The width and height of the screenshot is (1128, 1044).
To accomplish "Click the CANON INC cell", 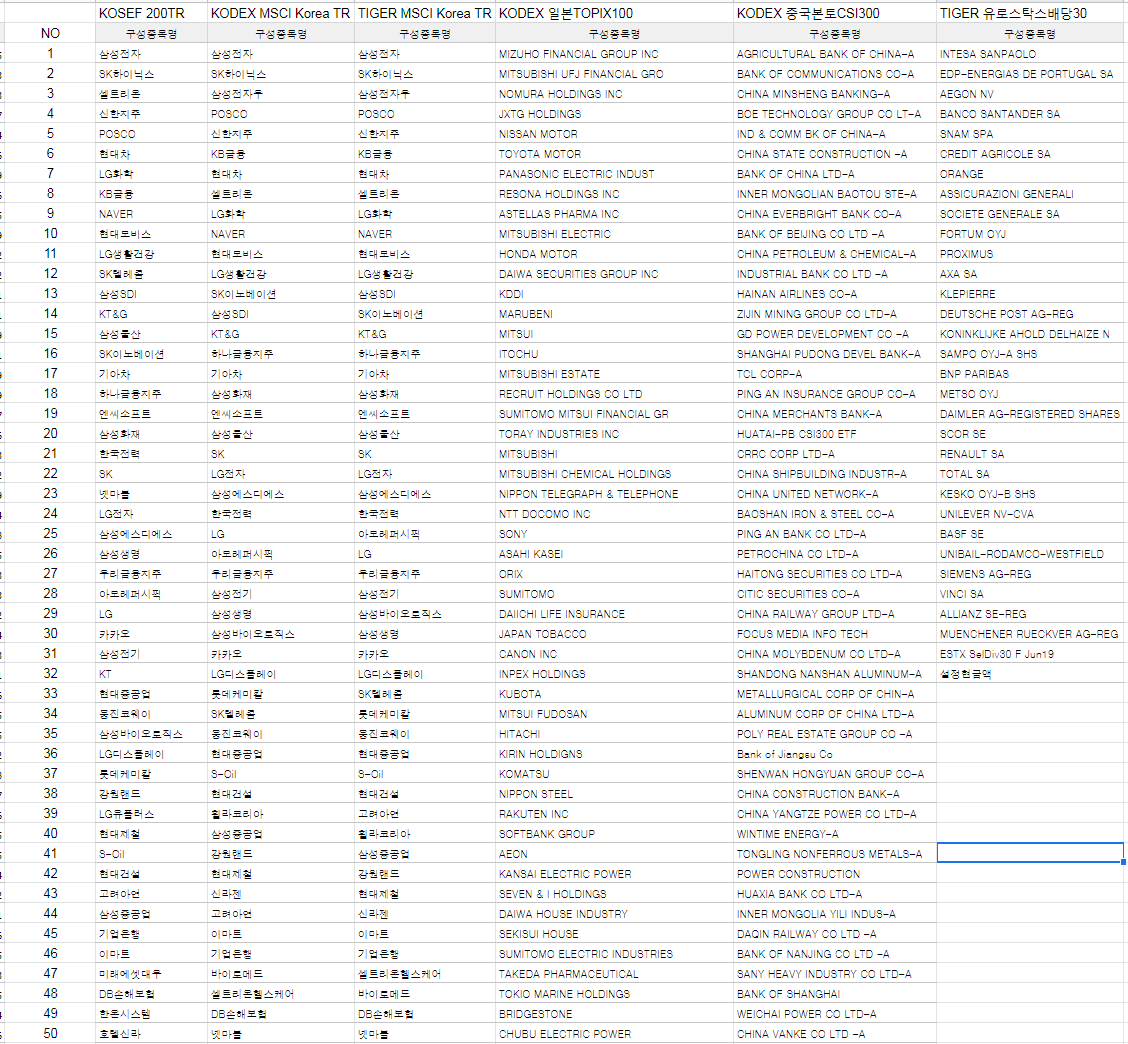I will pos(614,653).
